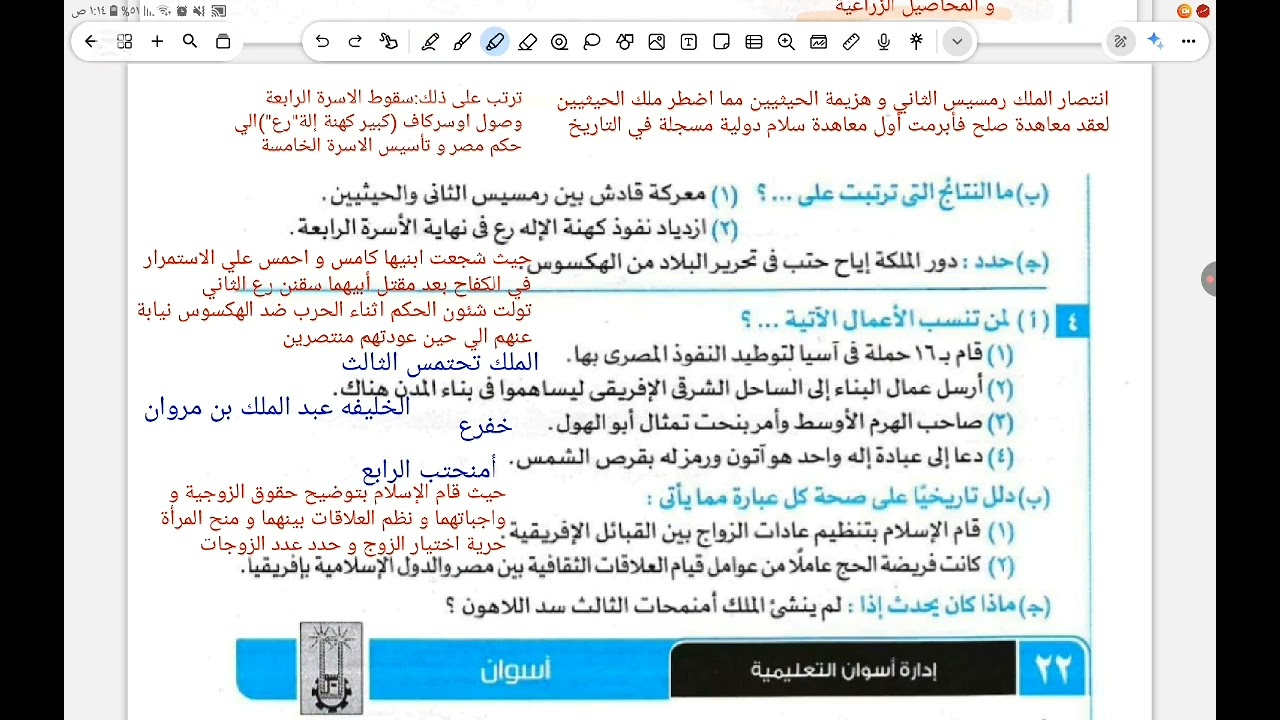
Task: Open the page grid view icon
Action: tap(124, 42)
